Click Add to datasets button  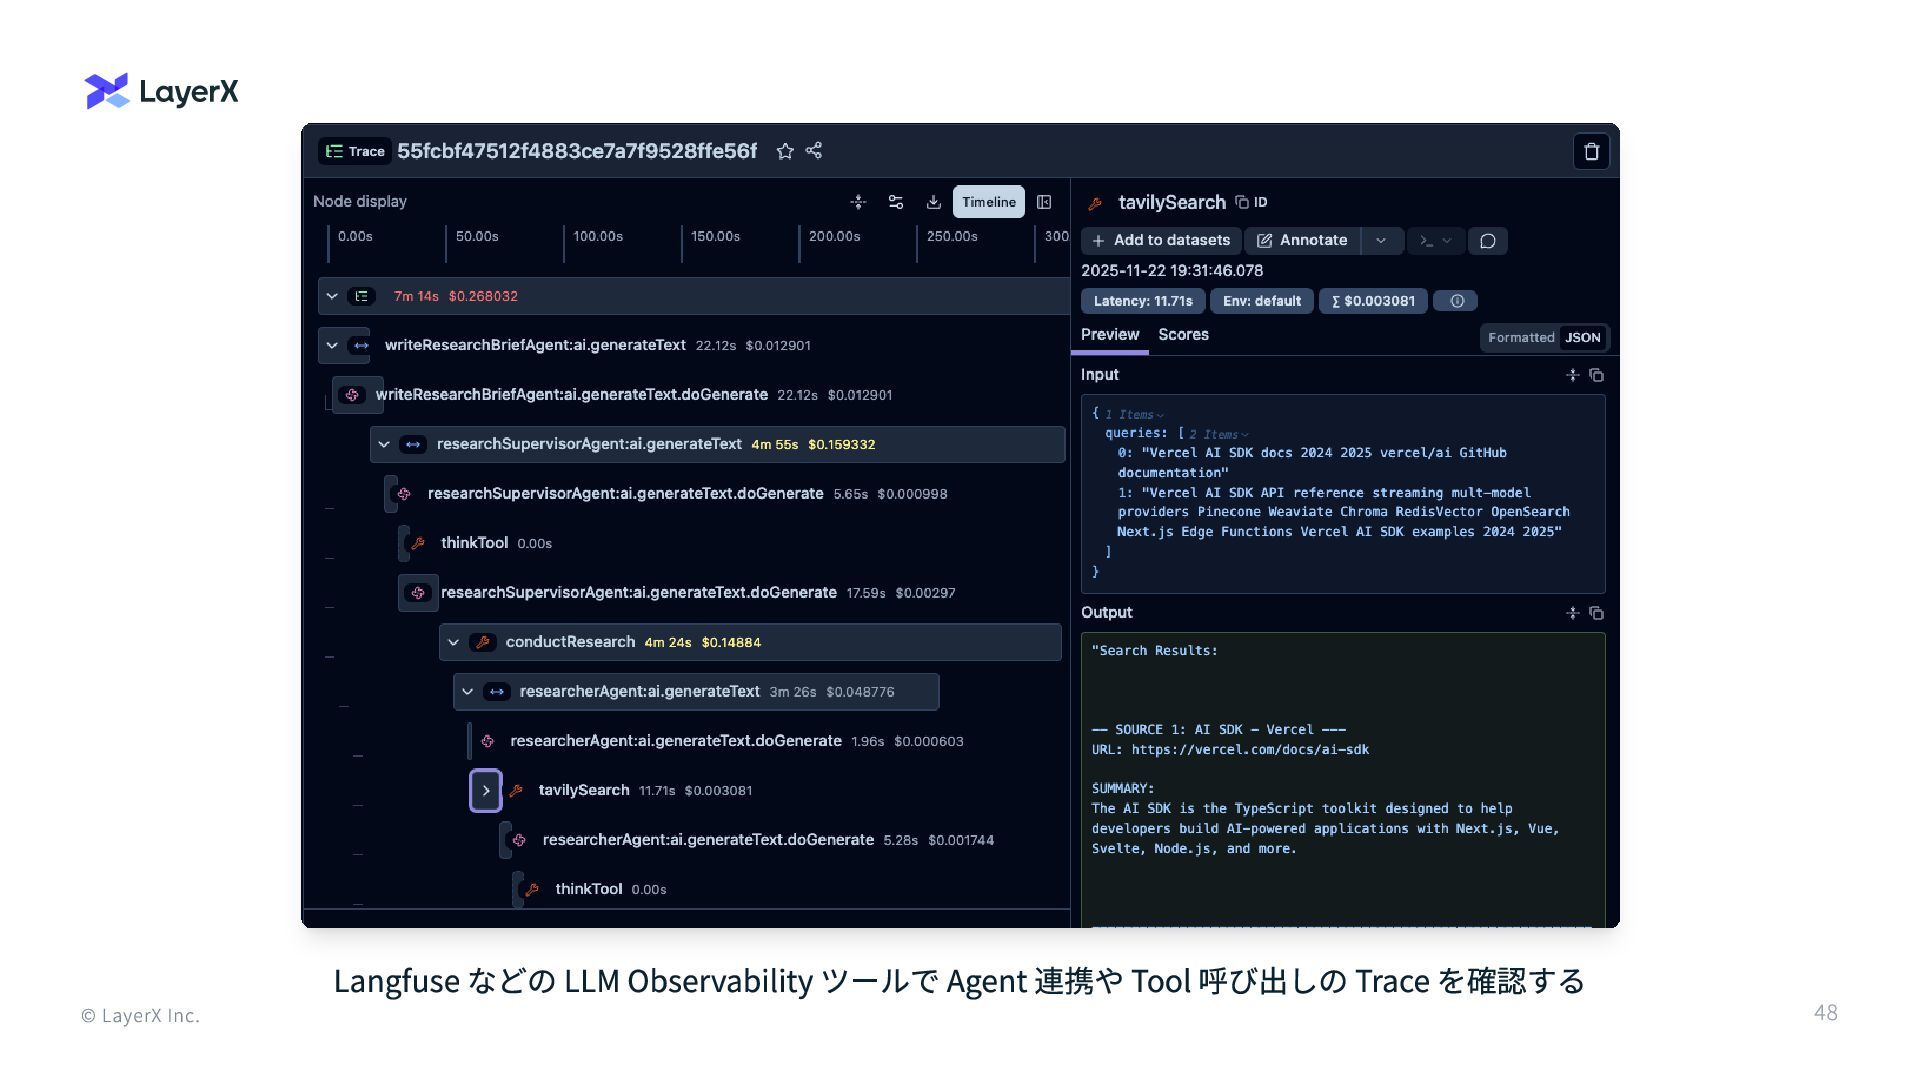pos(1161,241)
